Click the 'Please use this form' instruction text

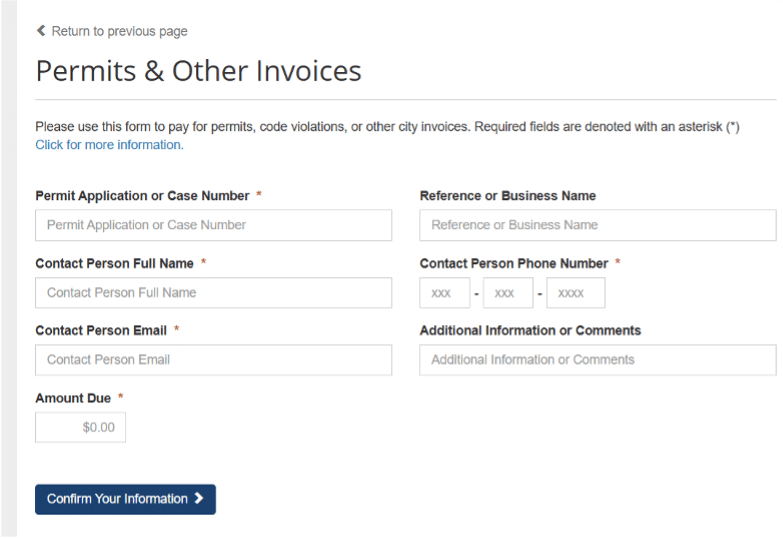tap(388, 126)
